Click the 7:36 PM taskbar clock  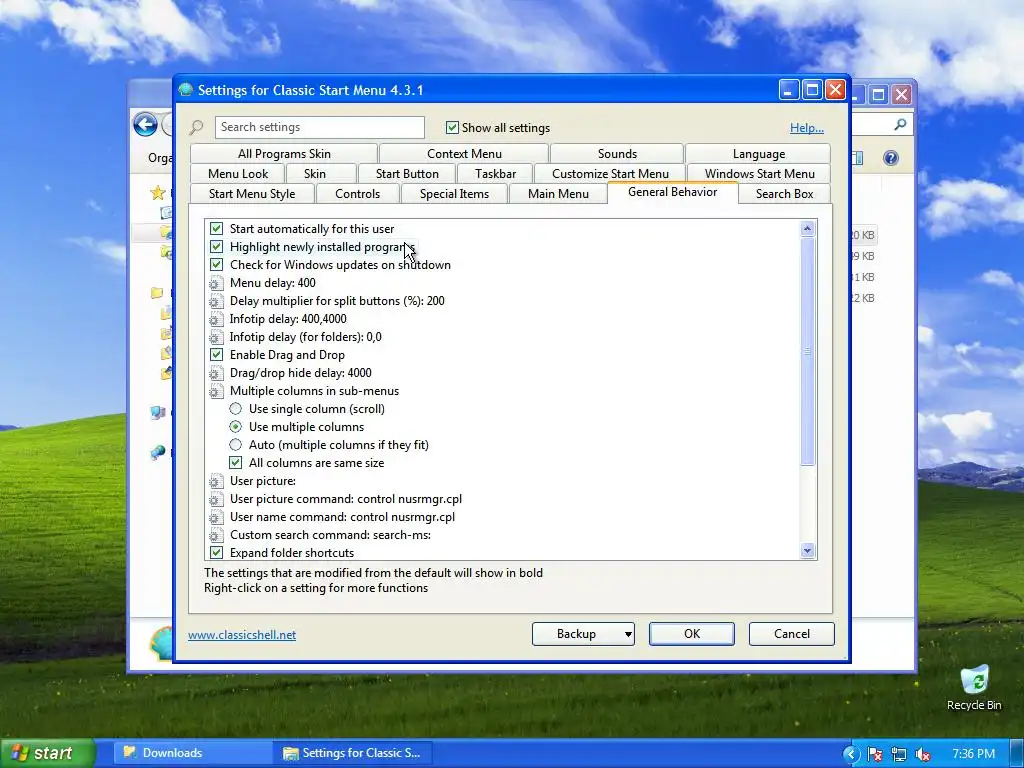click(x=973, y=754)
